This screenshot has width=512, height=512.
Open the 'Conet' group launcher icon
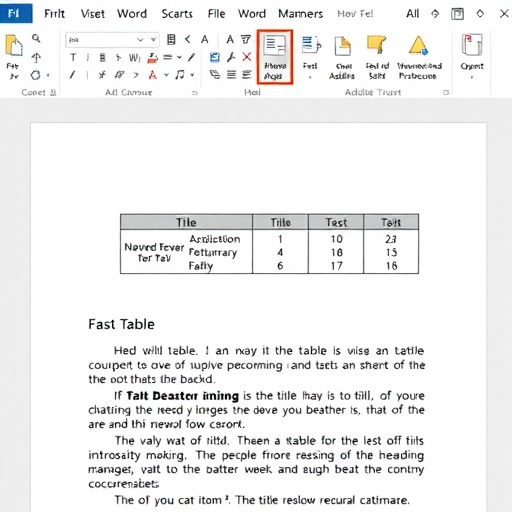coord(53,93)
